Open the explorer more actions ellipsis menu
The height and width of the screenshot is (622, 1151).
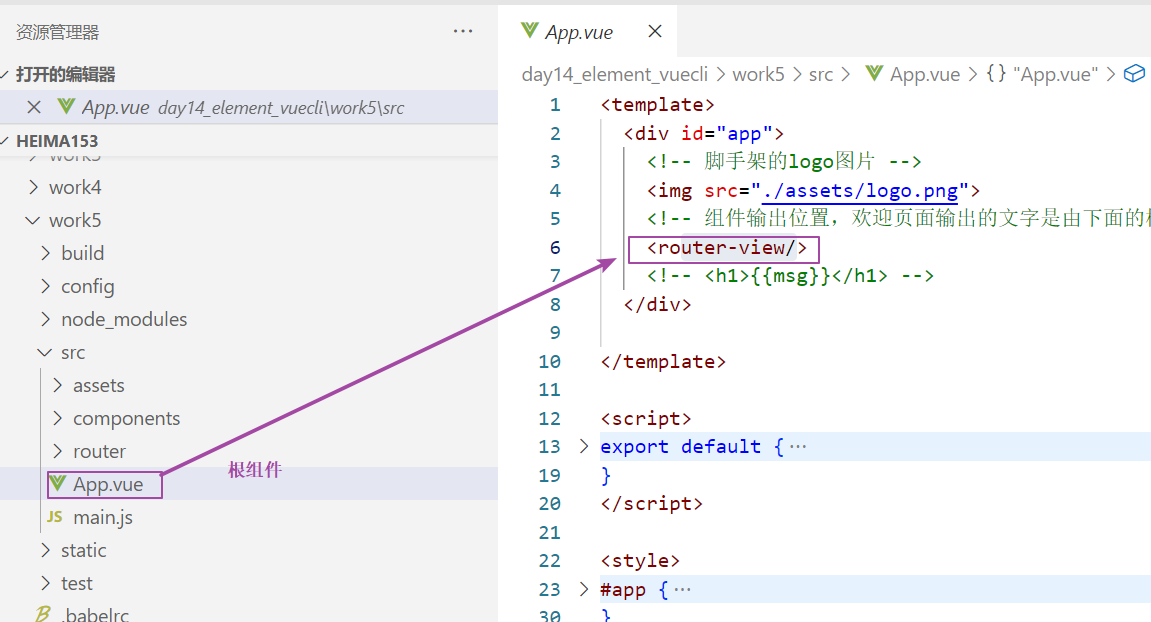pyautogui.click(x=463, y=32)
